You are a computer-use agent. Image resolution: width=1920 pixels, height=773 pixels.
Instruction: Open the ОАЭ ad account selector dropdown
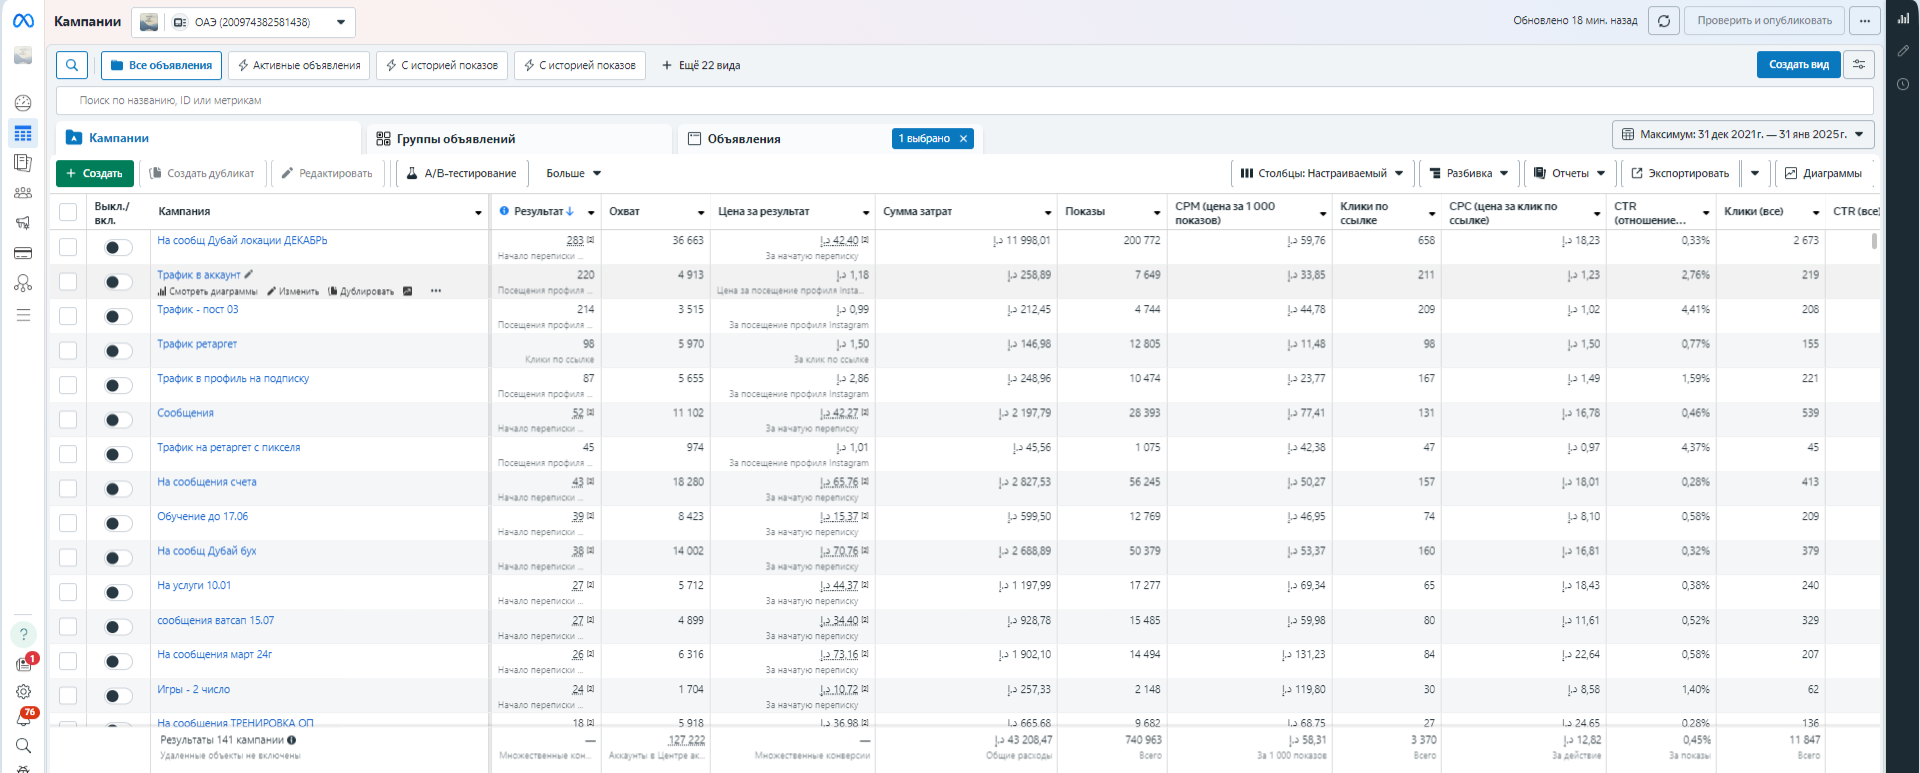point(243,22)
